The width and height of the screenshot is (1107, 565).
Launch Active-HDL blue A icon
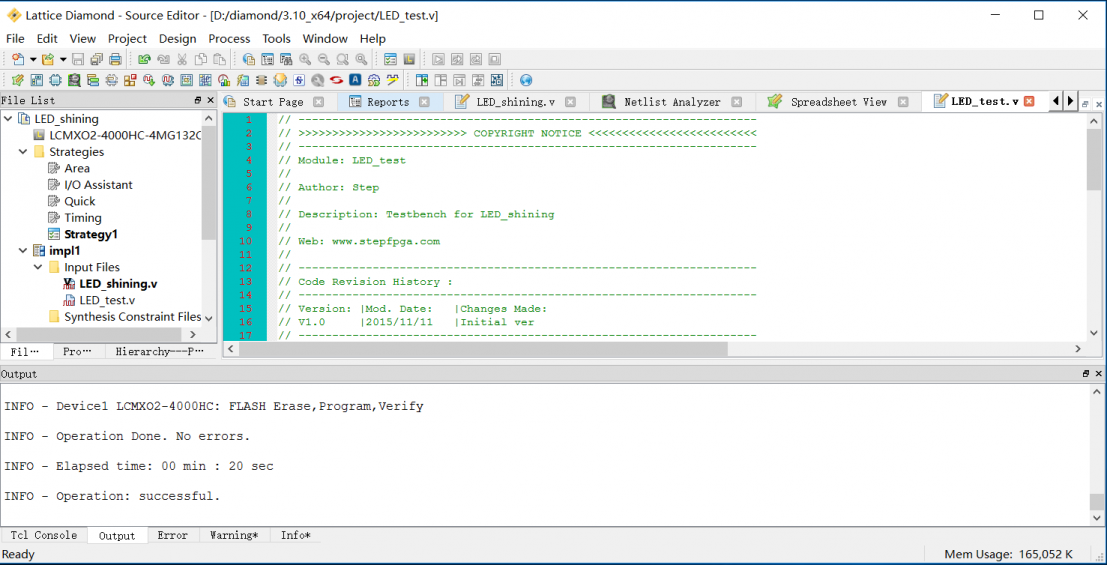pyautogui.click(x=355, y=80)
